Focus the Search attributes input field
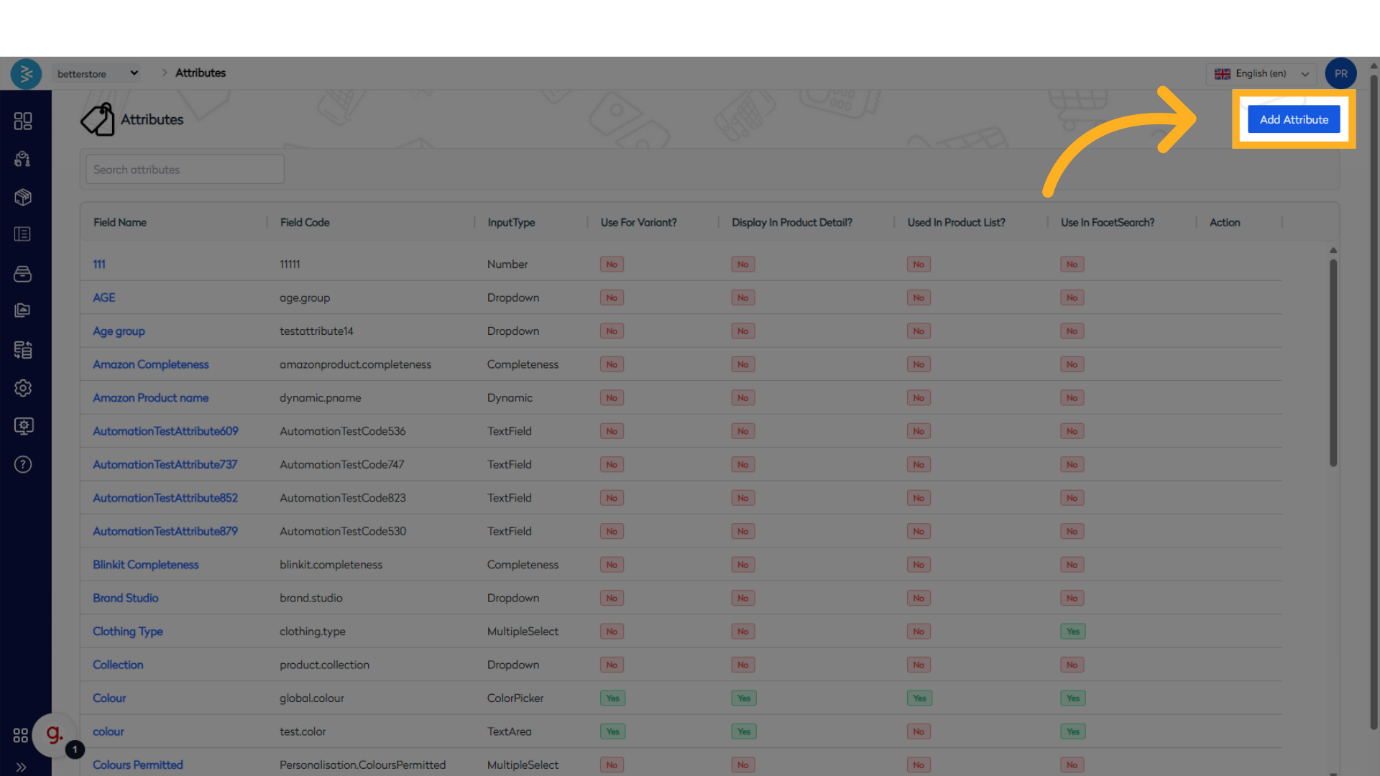 point(185,170)
